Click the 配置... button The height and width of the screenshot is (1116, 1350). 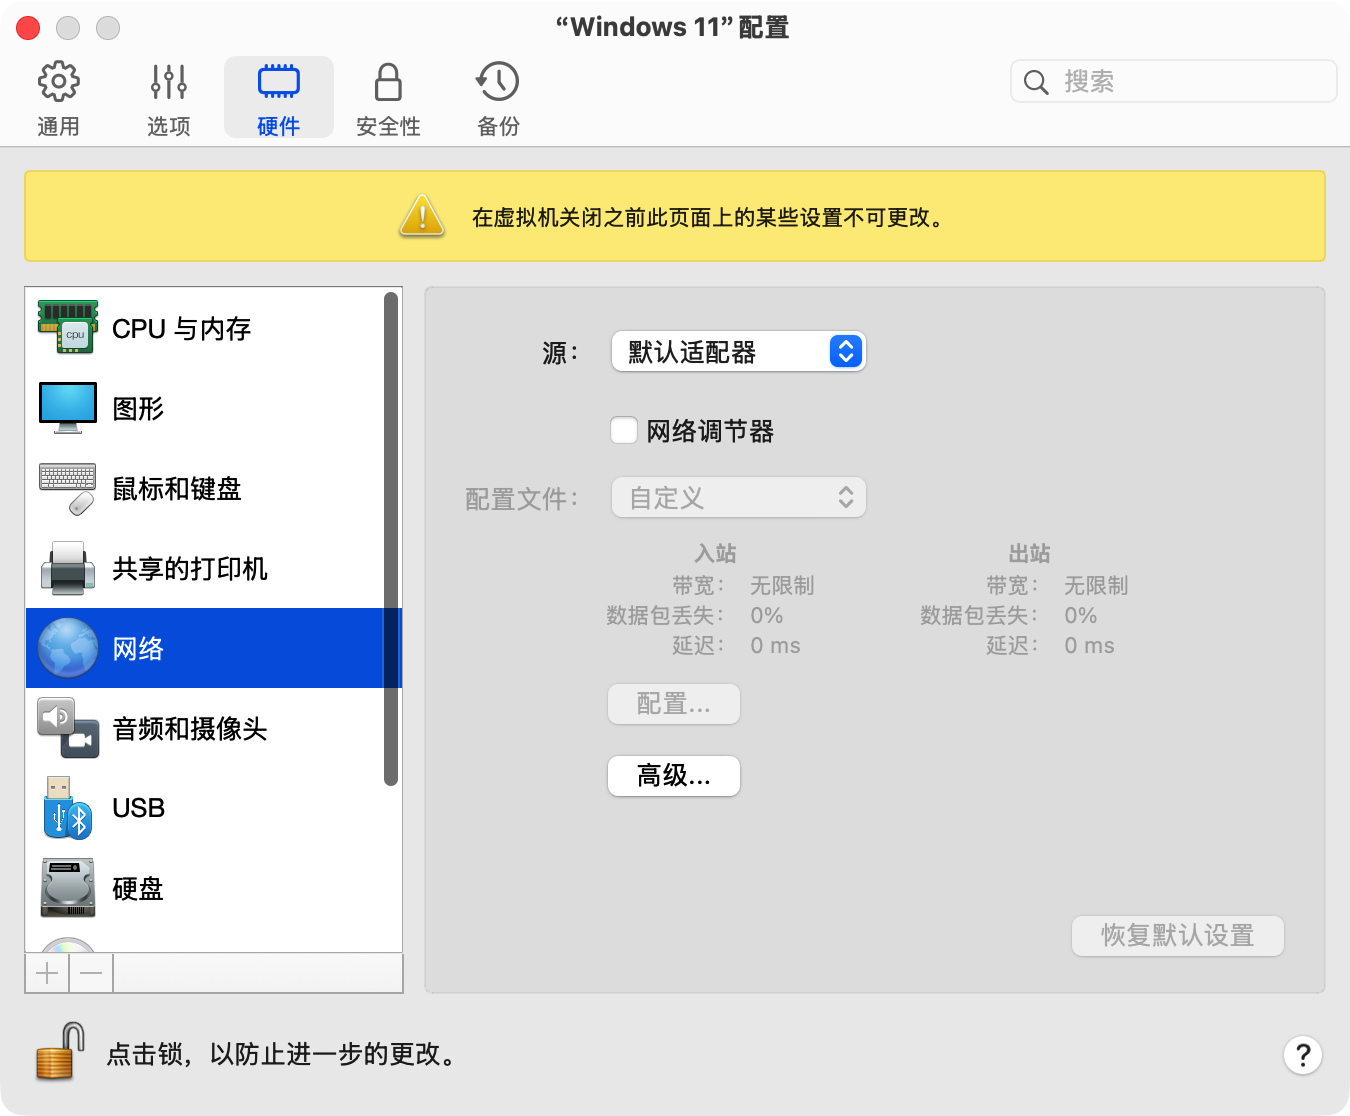coord(674,704)
